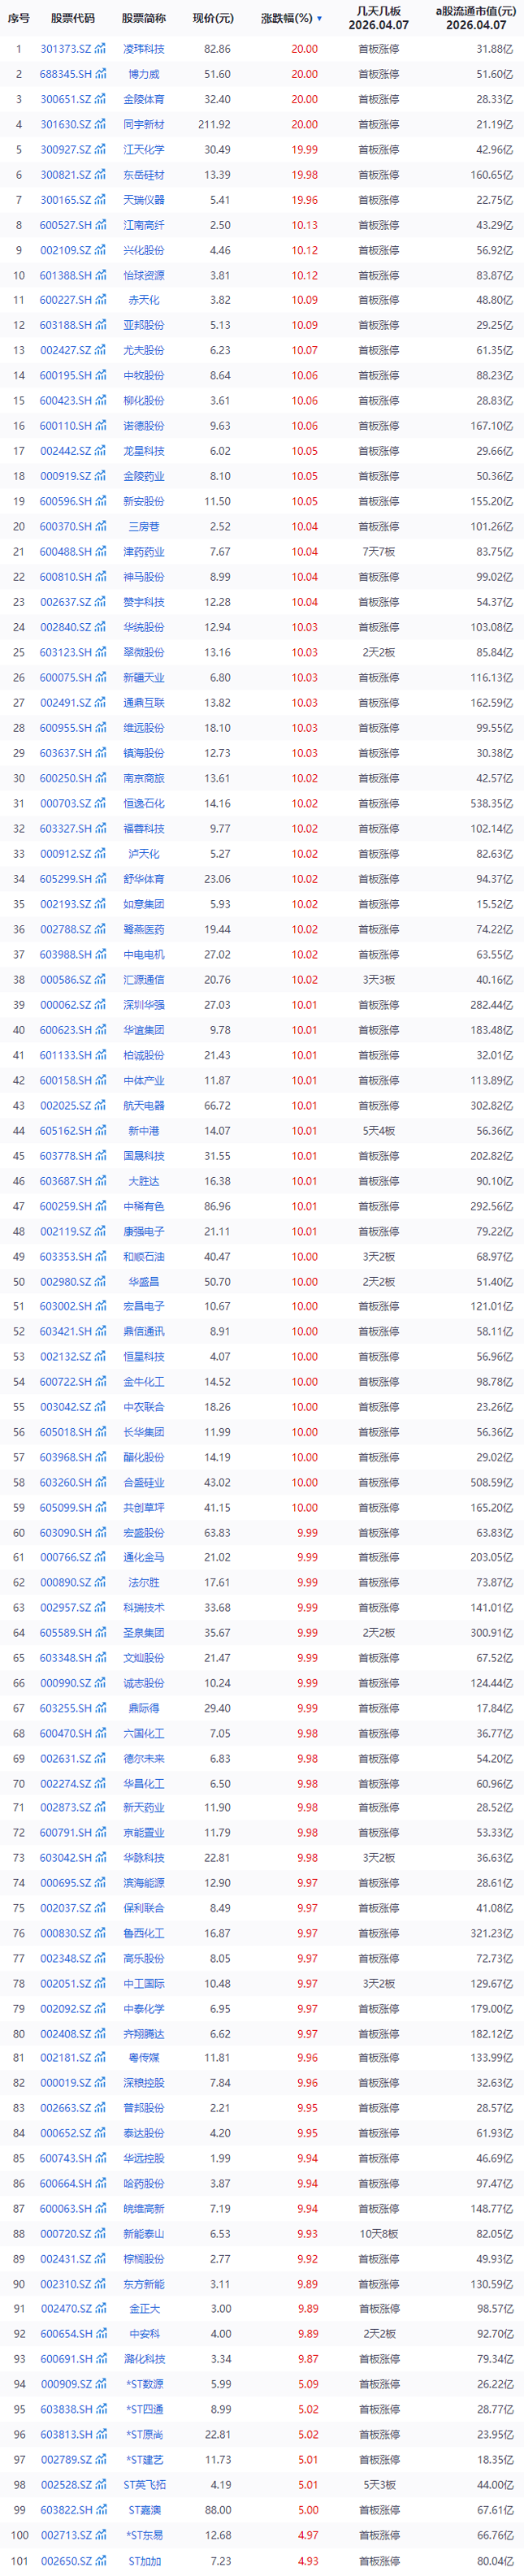Image resolution: width=524 pixels, height=2576 pixels.
Task: Open stock code link 300821.SZ
Action: (65, 175)
